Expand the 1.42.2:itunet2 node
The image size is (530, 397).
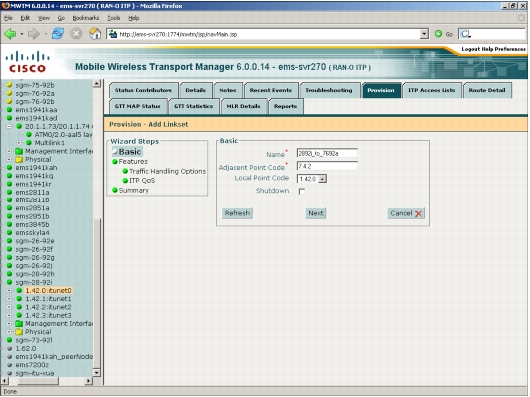[9, 307]
